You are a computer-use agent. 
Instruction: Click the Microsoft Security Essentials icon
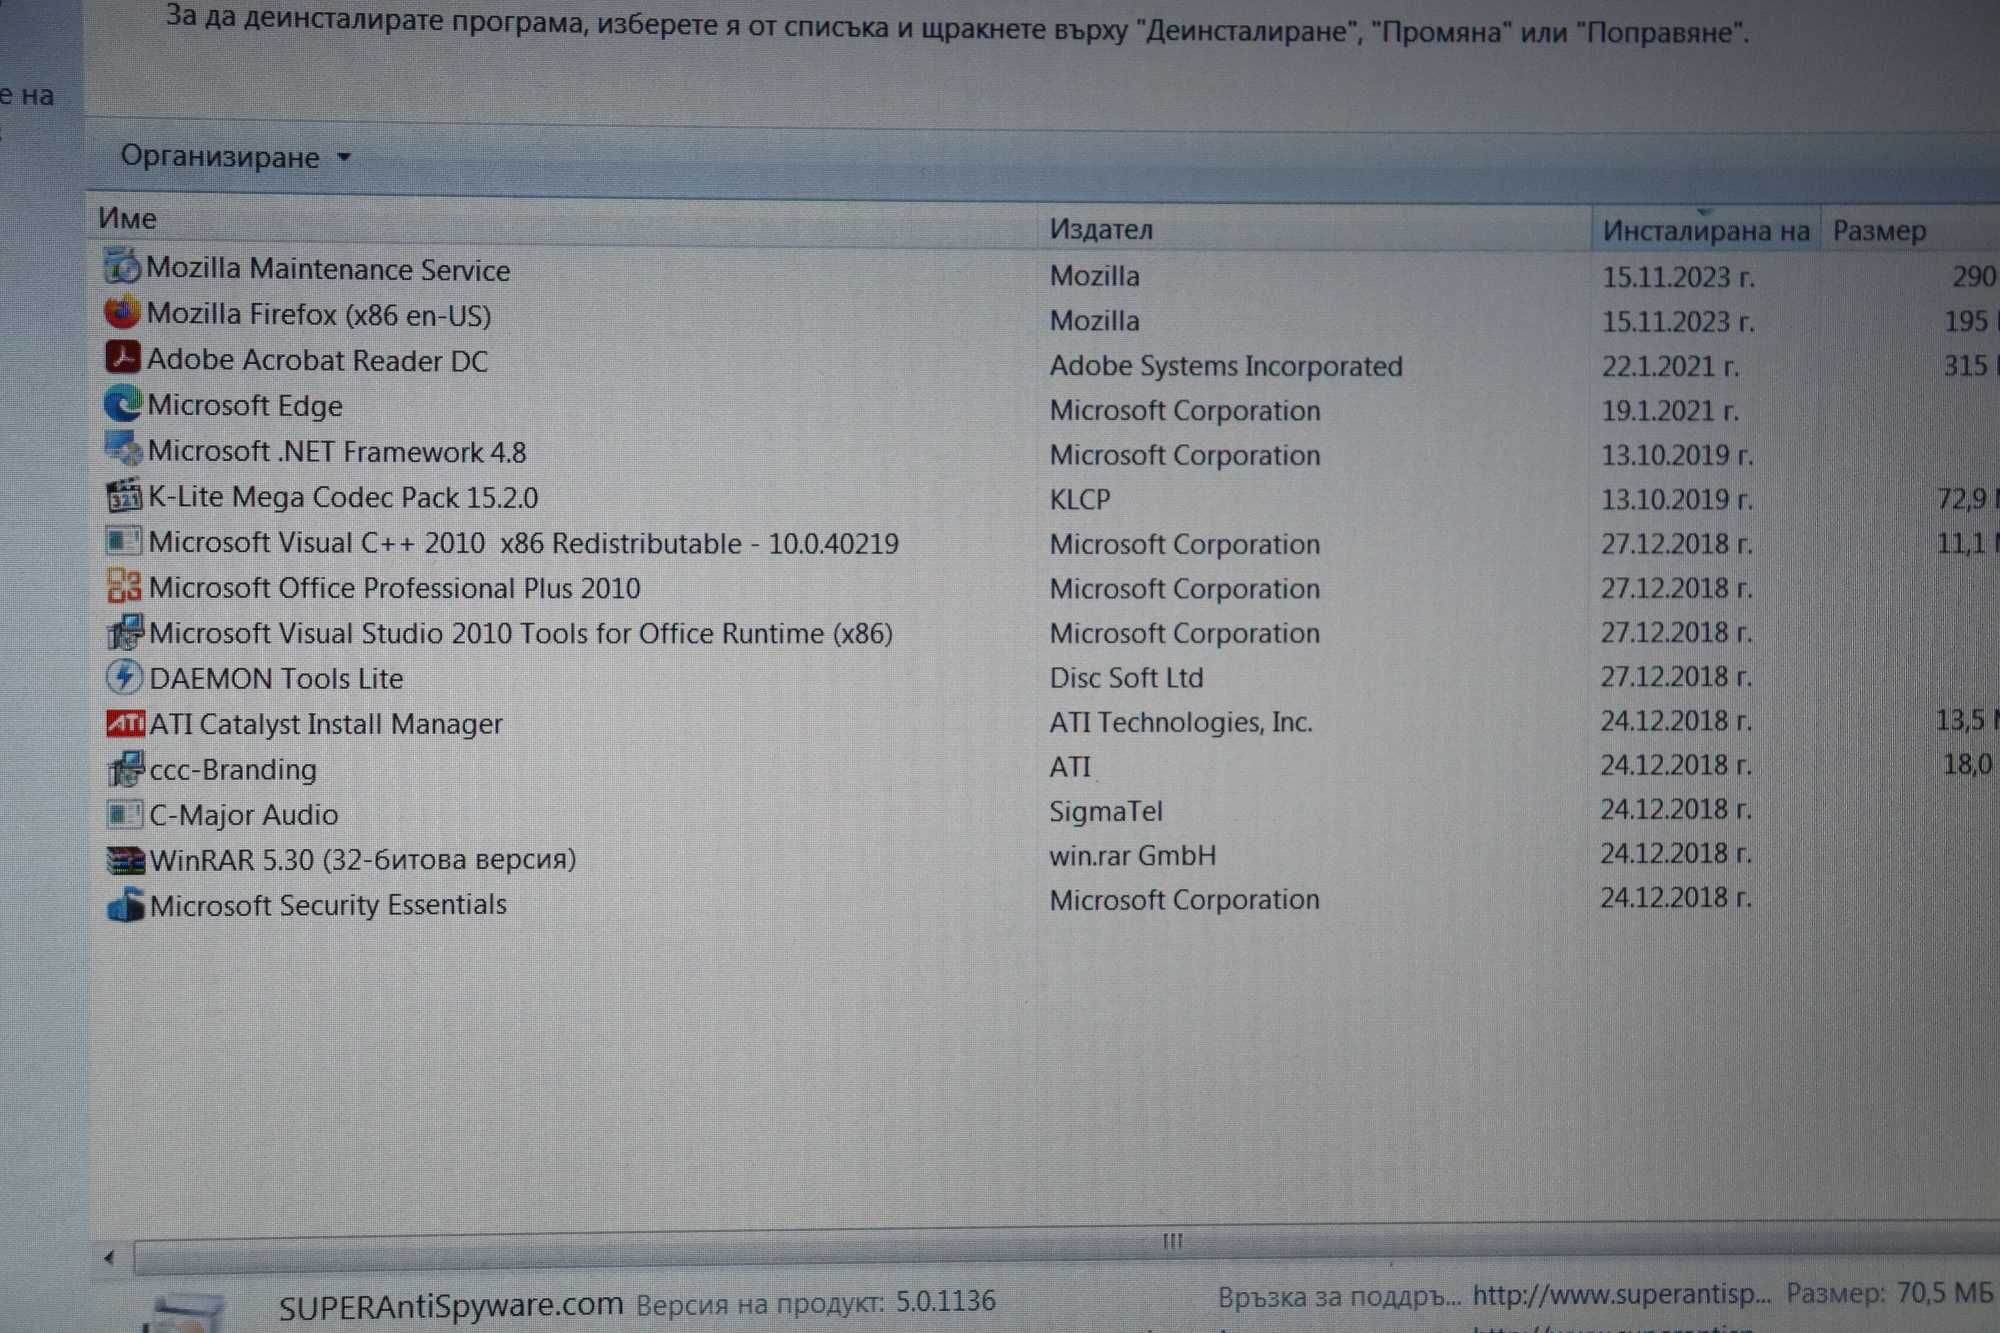point(126,905)
